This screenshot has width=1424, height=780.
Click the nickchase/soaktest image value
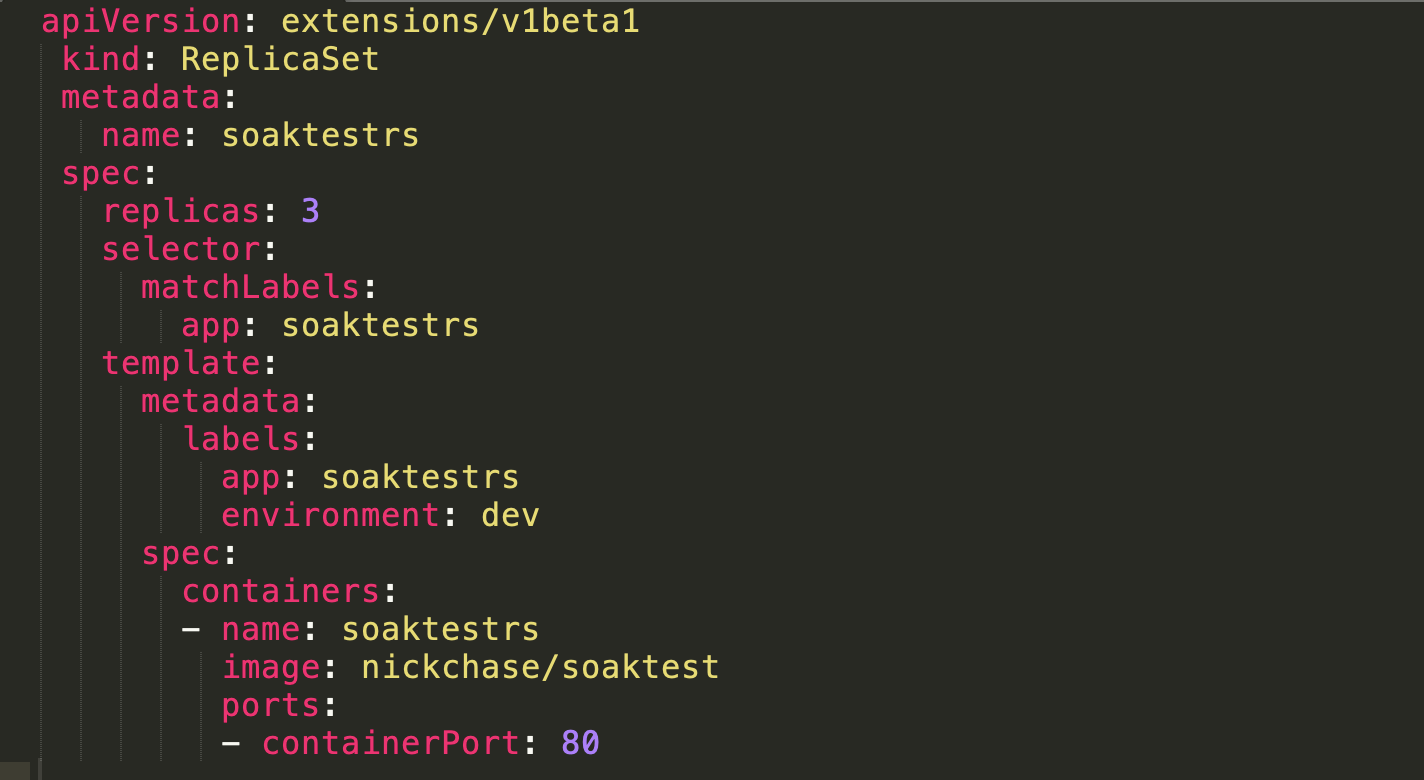pos(540,667)
